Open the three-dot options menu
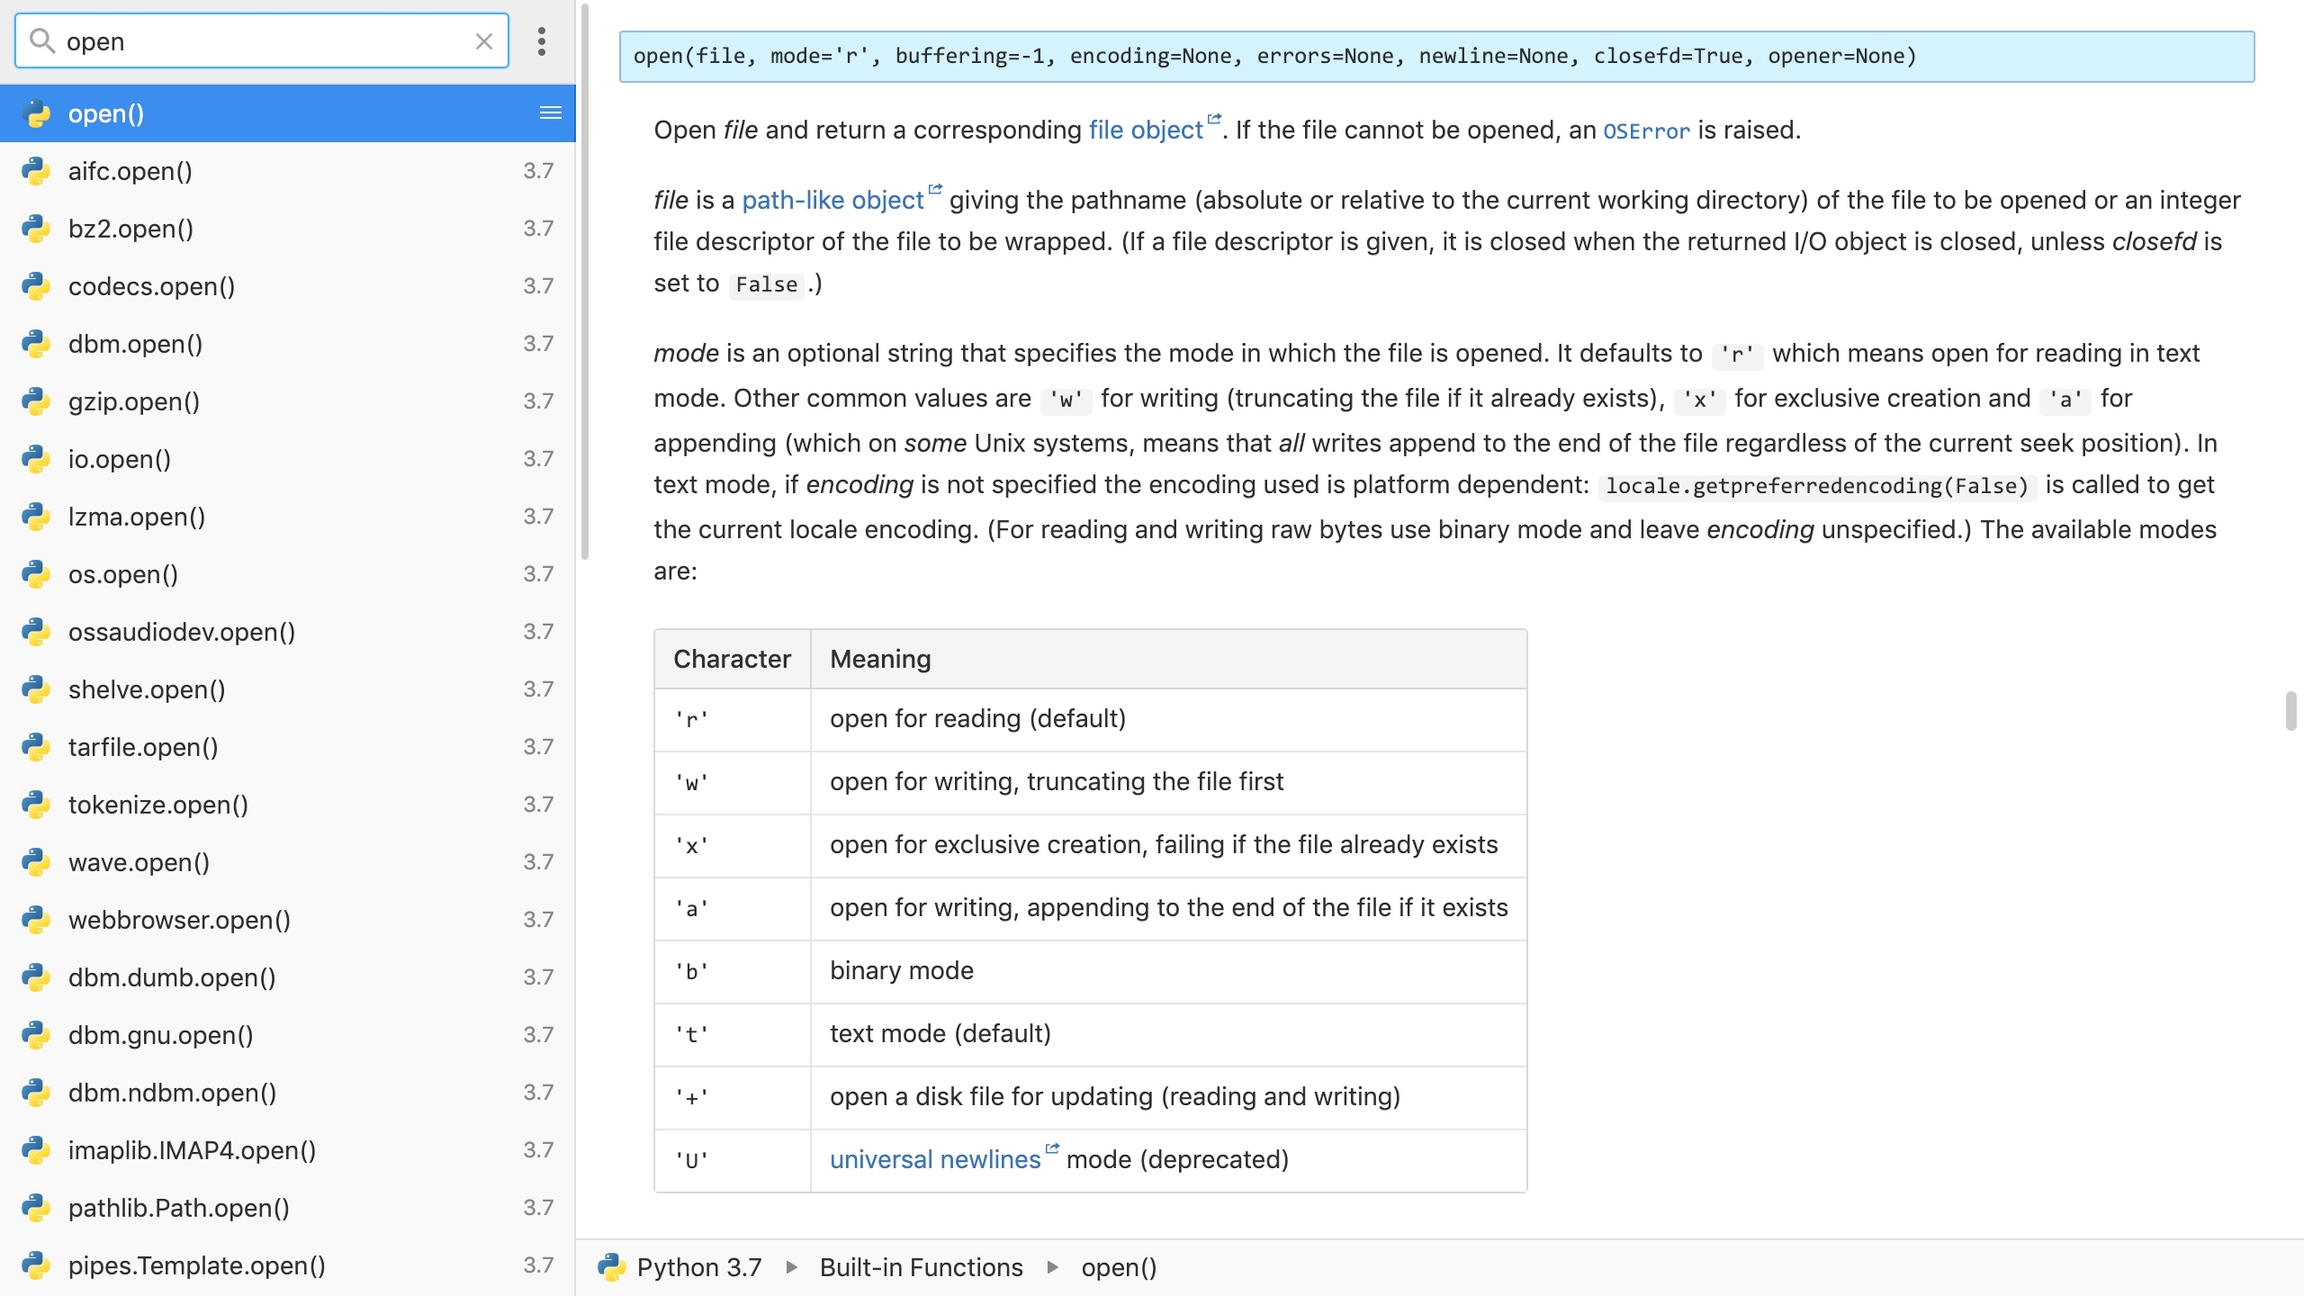The width and height of the screenshot is (2304, 1296). (x=541, y=41)
